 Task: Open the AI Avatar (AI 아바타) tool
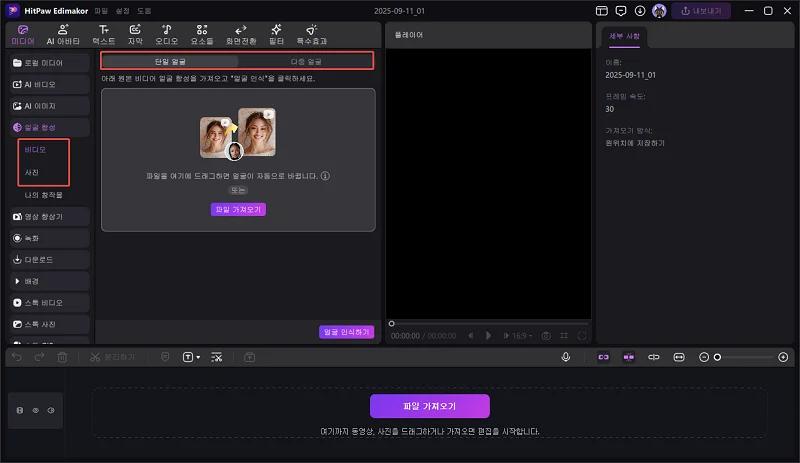[63, 35]
